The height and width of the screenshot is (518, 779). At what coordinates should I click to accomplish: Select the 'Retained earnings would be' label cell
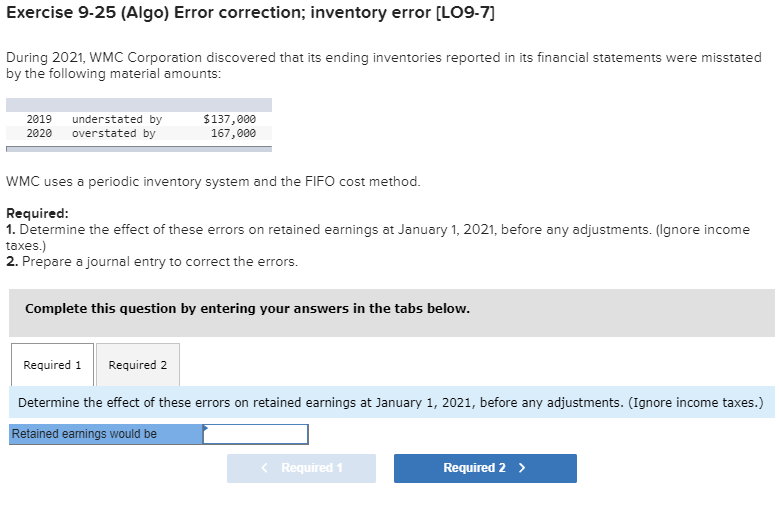pyautogui.click(x=106, y=434)
